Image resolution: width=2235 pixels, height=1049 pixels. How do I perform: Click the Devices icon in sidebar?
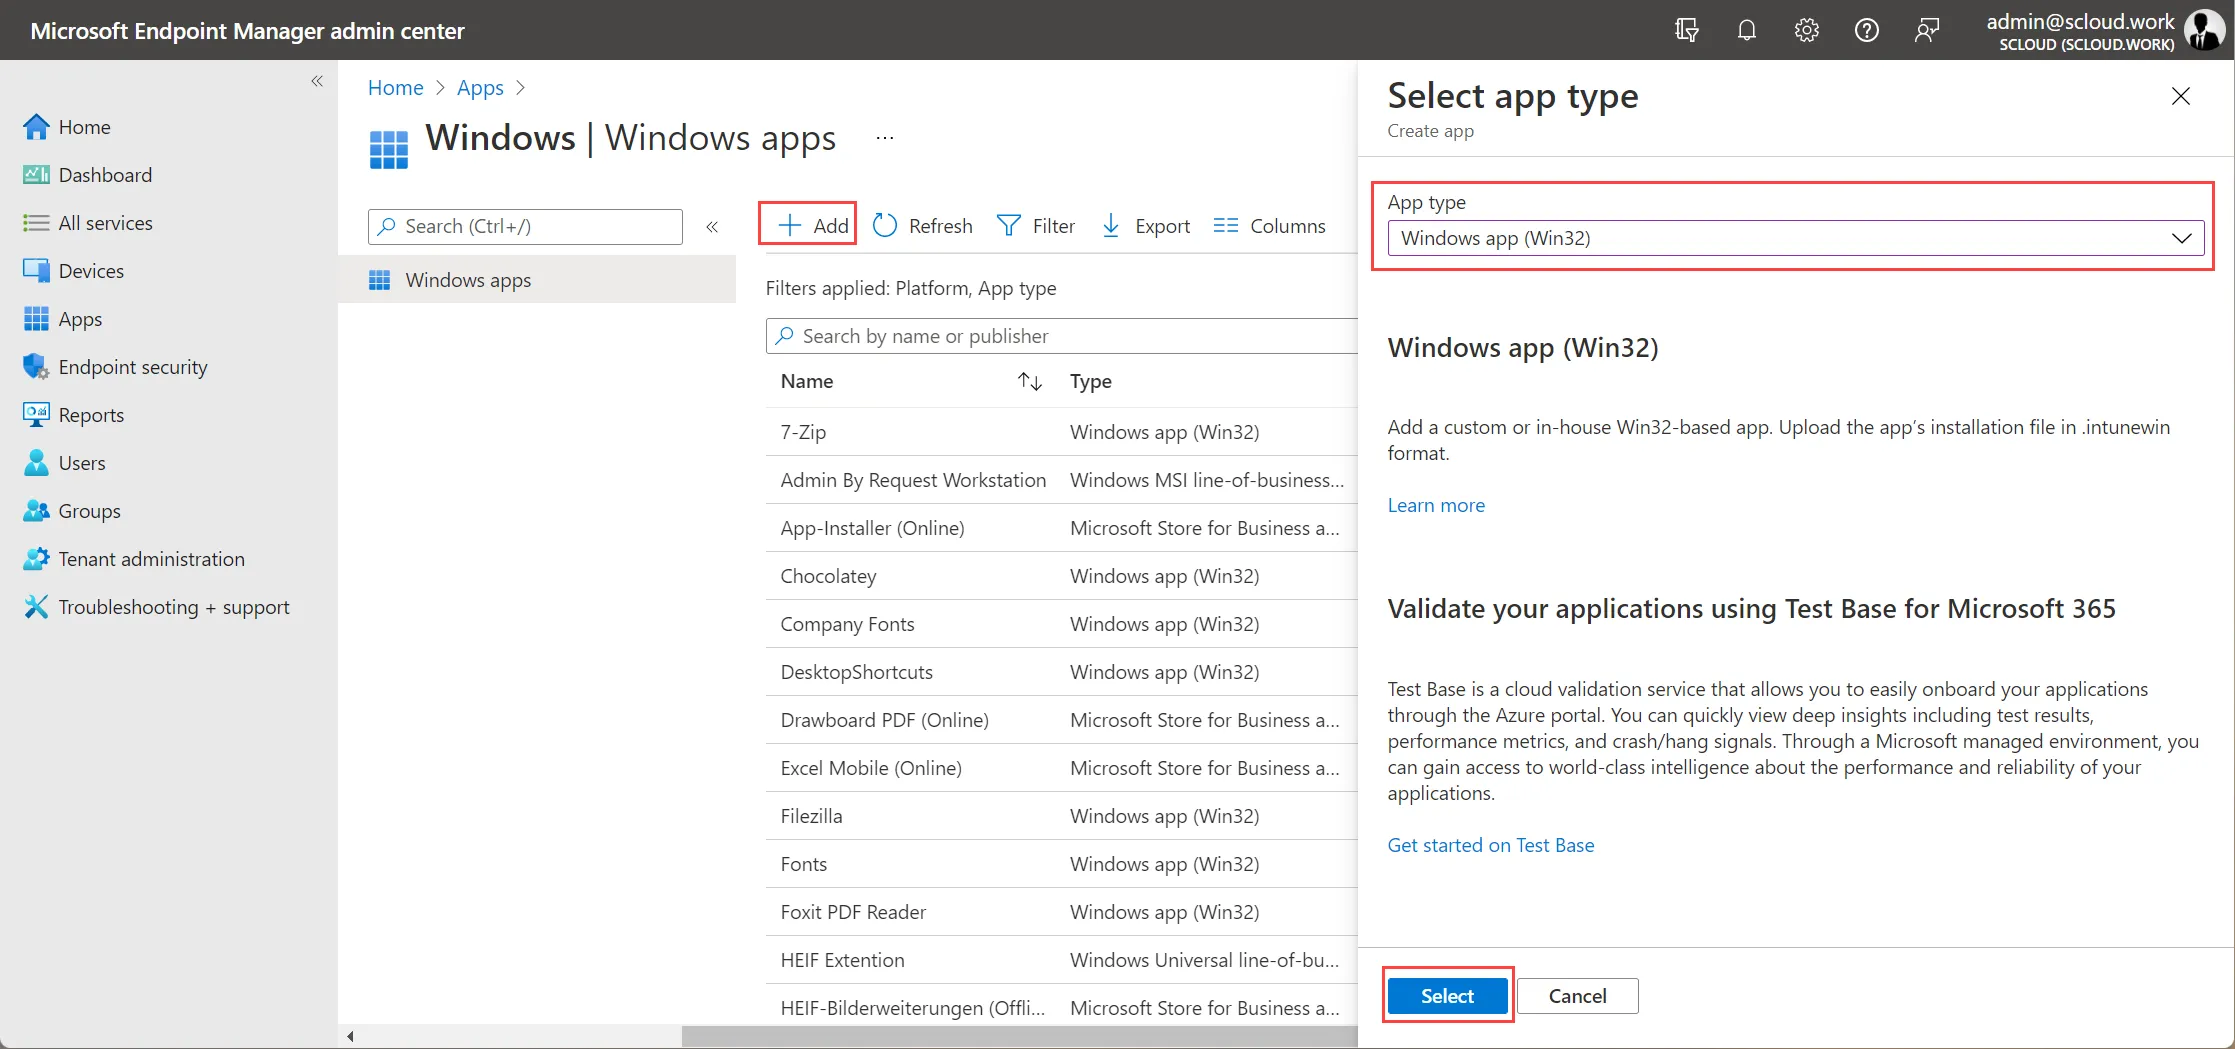pos(36,271)
